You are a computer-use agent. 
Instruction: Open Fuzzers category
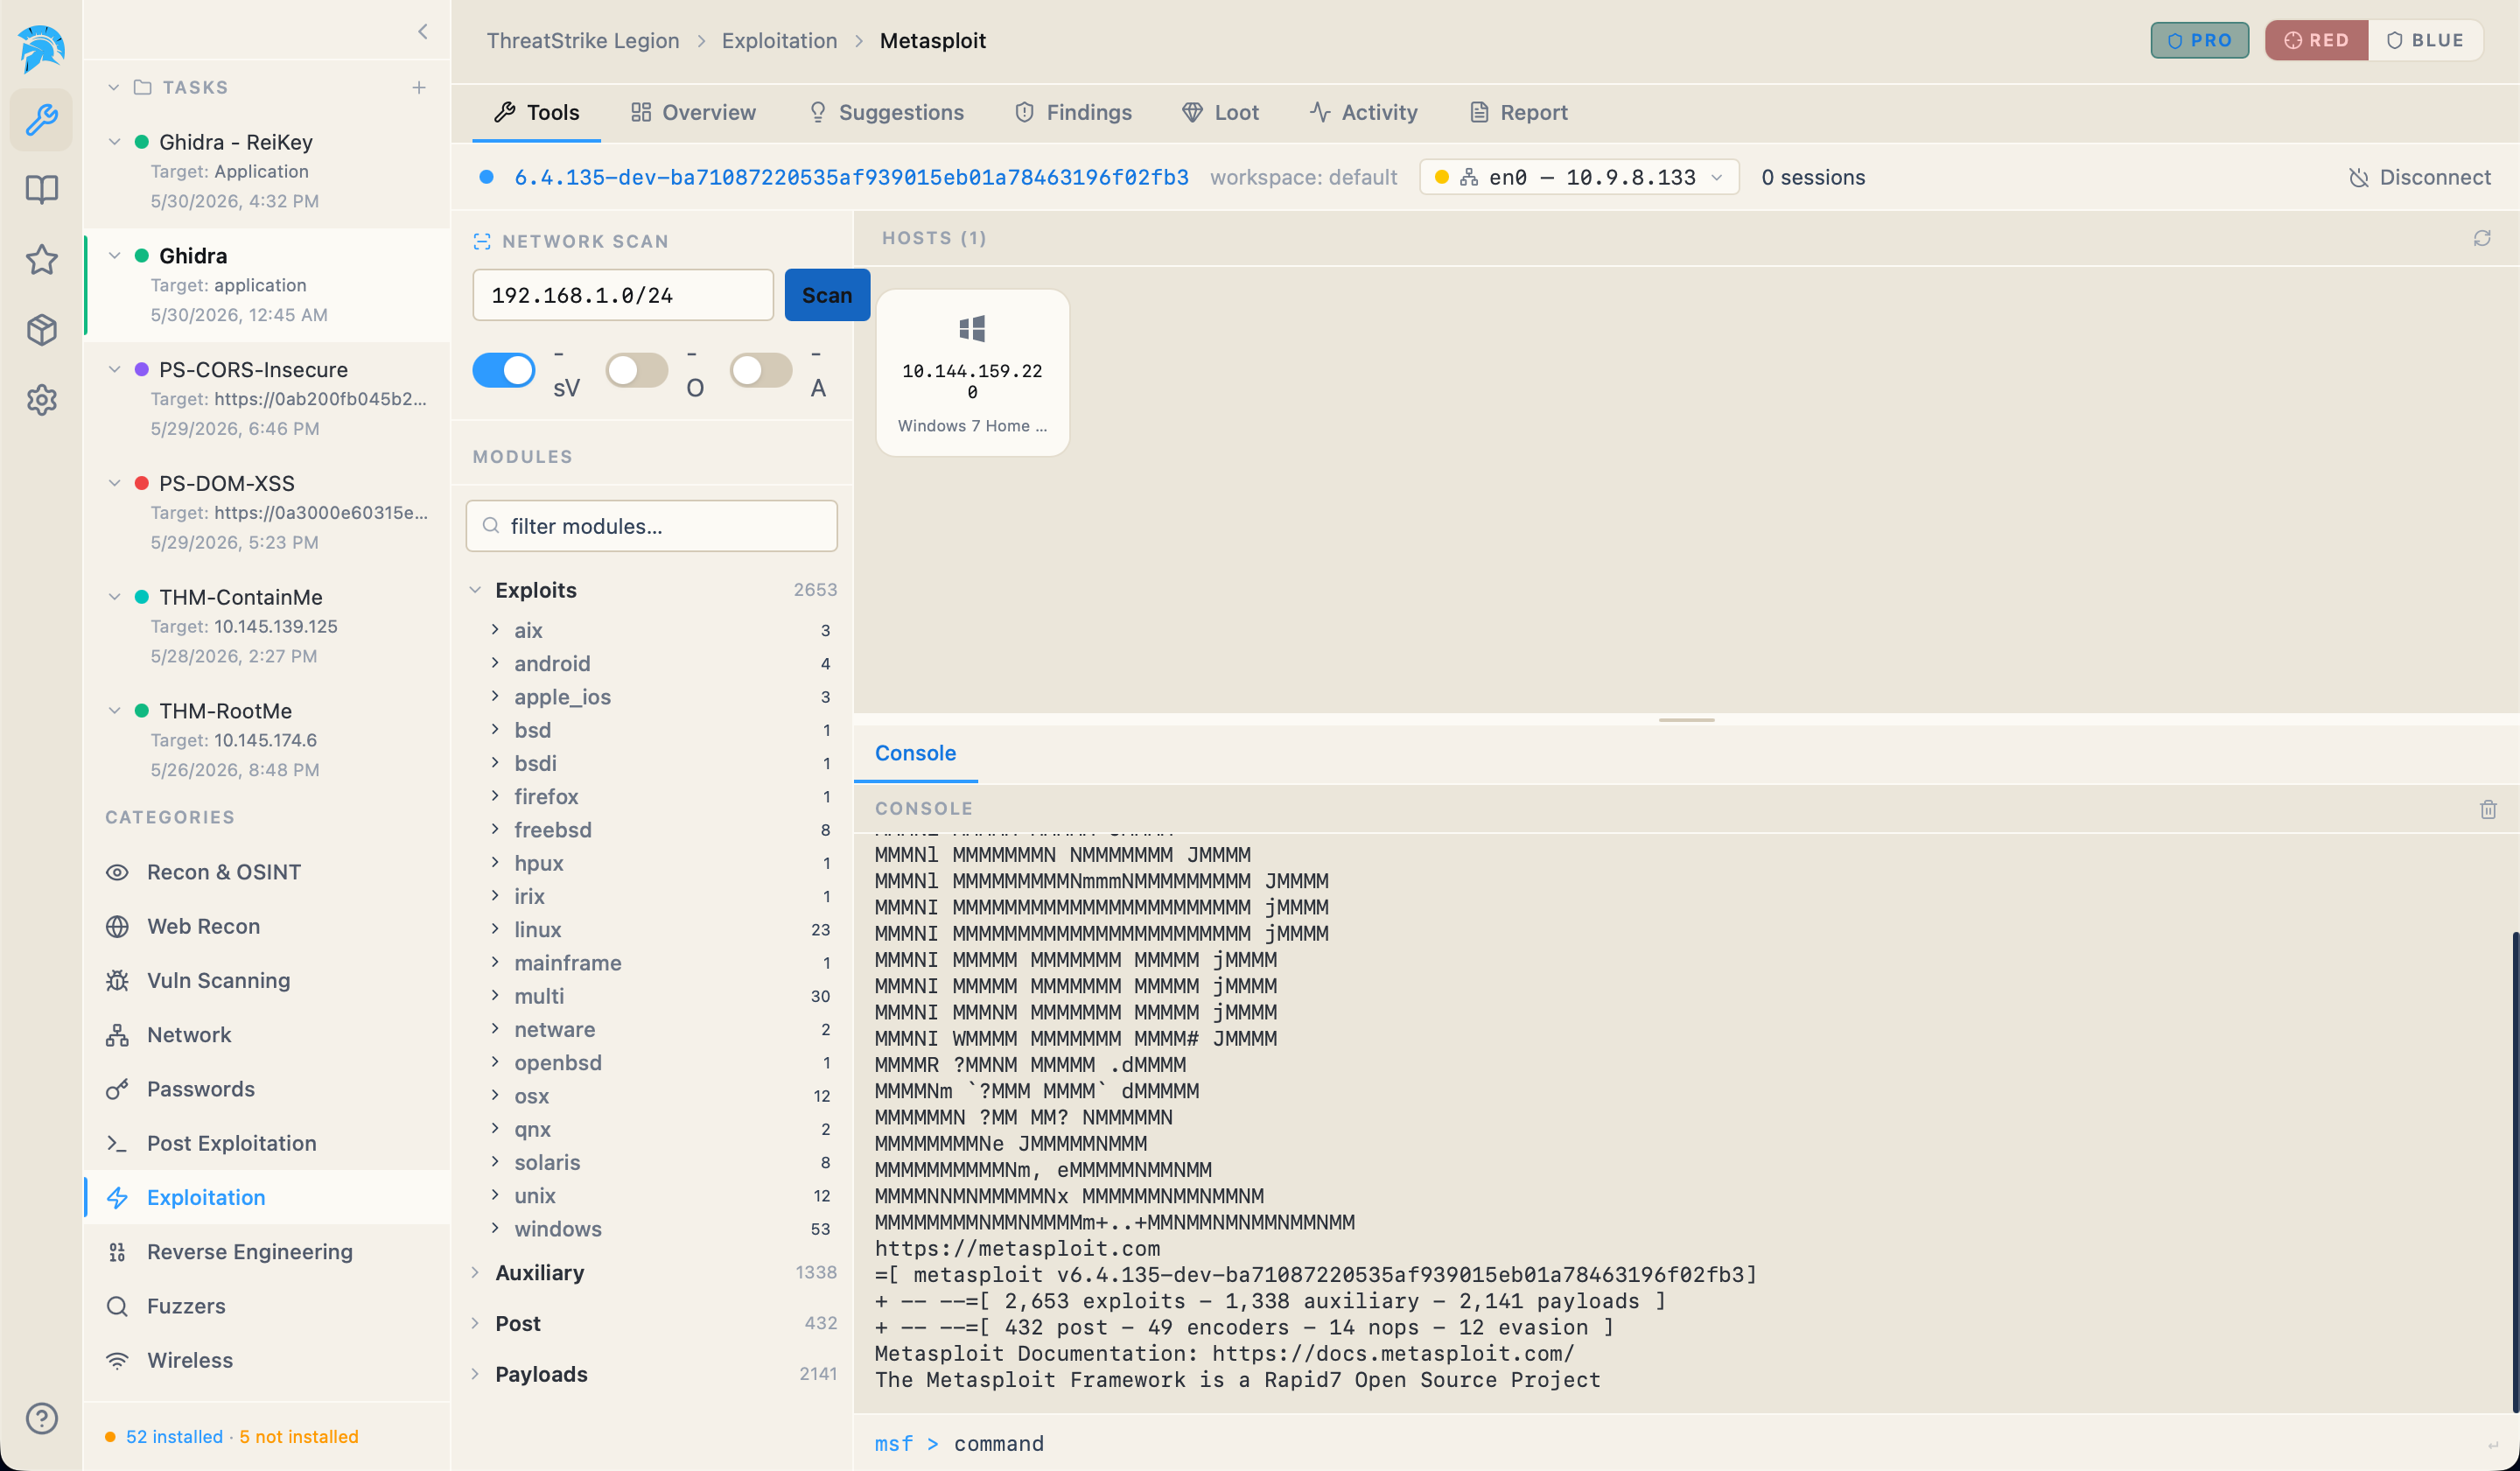point(267,1306)
